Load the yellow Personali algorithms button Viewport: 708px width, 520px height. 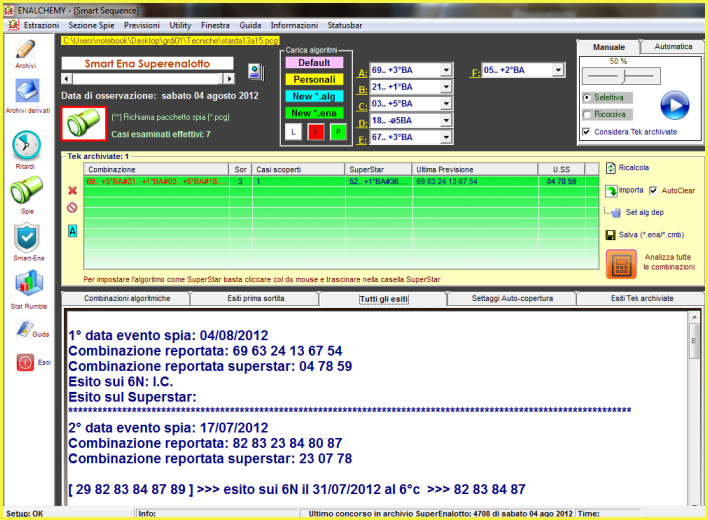314,79
